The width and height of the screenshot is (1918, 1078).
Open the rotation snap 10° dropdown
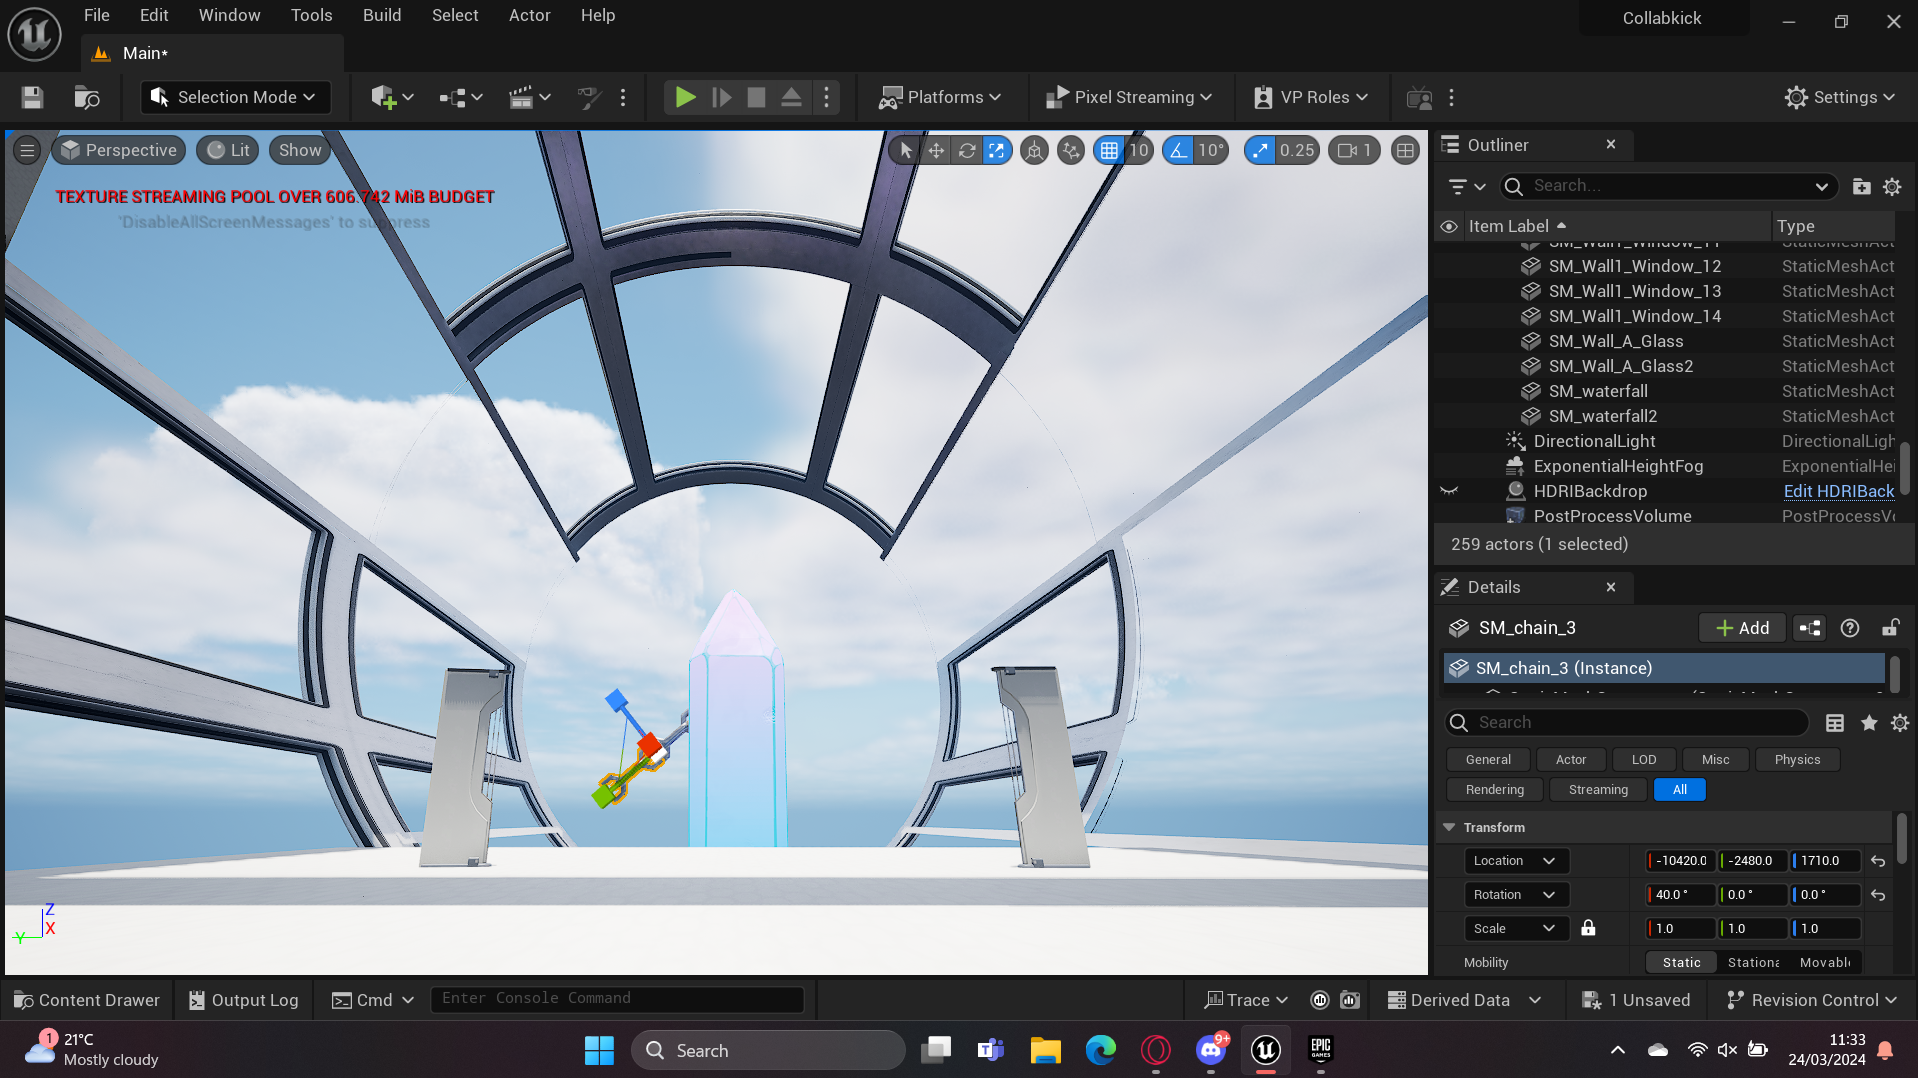click(1211, 150)
